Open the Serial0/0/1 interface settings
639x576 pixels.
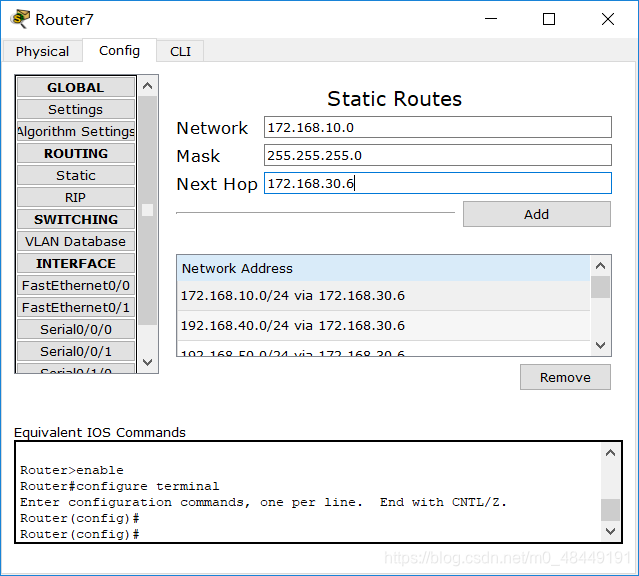click(x=76, y=351)
